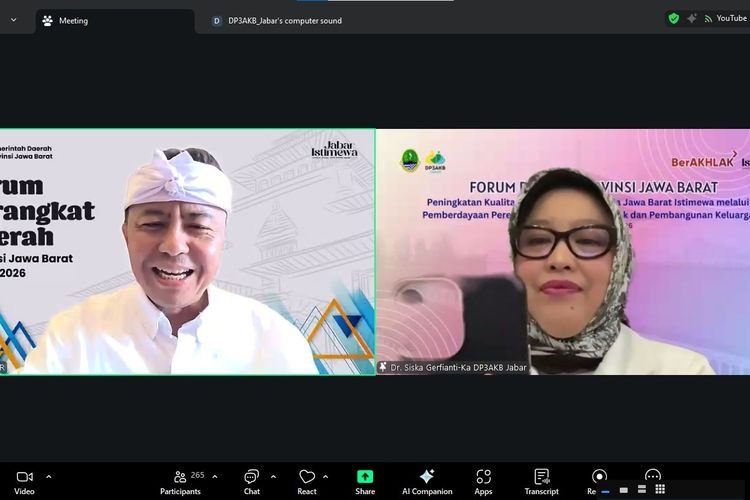Viewport: 750px width, 500px height.
Task: Choose the minimal strip layout icon
Action: click(606, 491)
